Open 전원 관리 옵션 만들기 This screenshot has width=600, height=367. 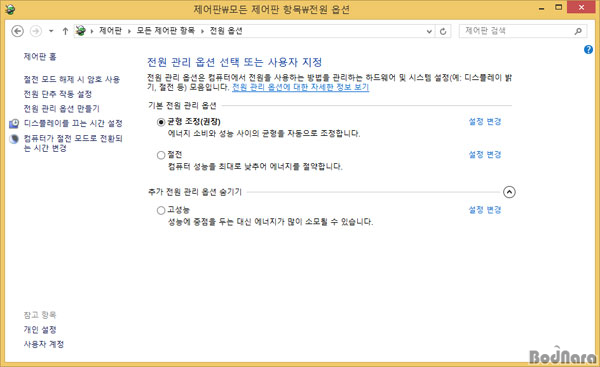(62, 109)
